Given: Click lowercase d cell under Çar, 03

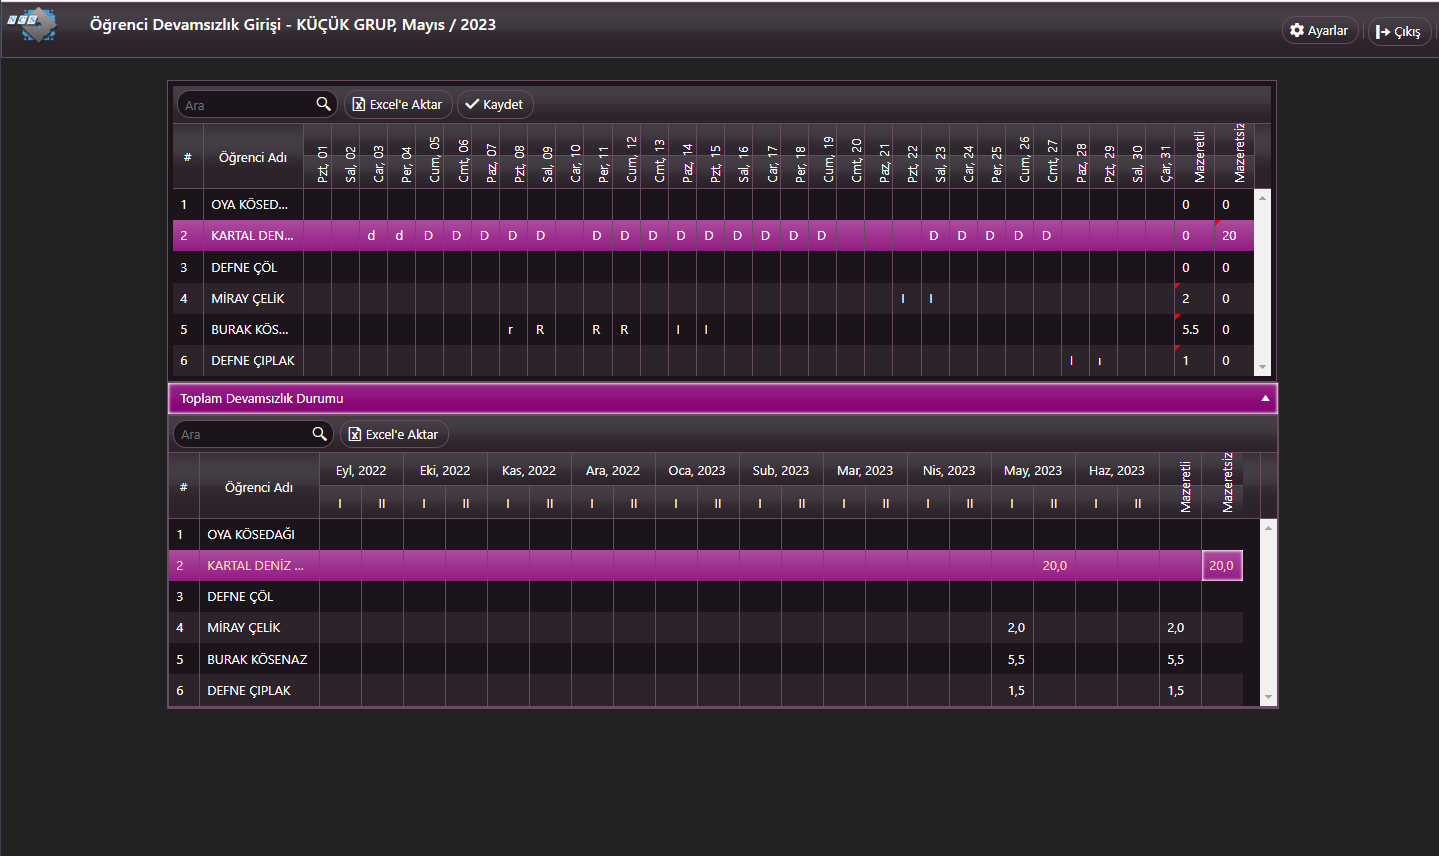Looking at the screenshot, I should (x=371, y=236).
